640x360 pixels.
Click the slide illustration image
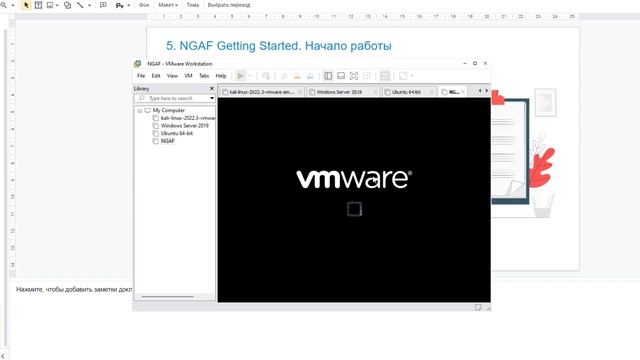(524, 153)
